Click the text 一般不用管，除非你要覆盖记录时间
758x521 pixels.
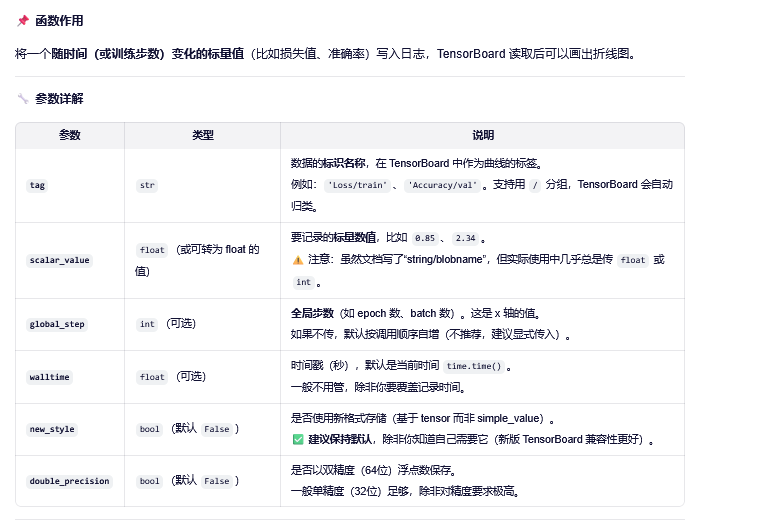click(x=378, y=388)
